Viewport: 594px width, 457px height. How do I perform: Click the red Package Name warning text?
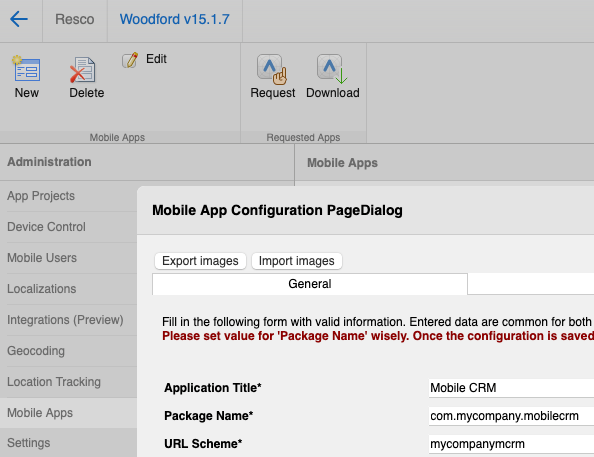coord(378,336)
